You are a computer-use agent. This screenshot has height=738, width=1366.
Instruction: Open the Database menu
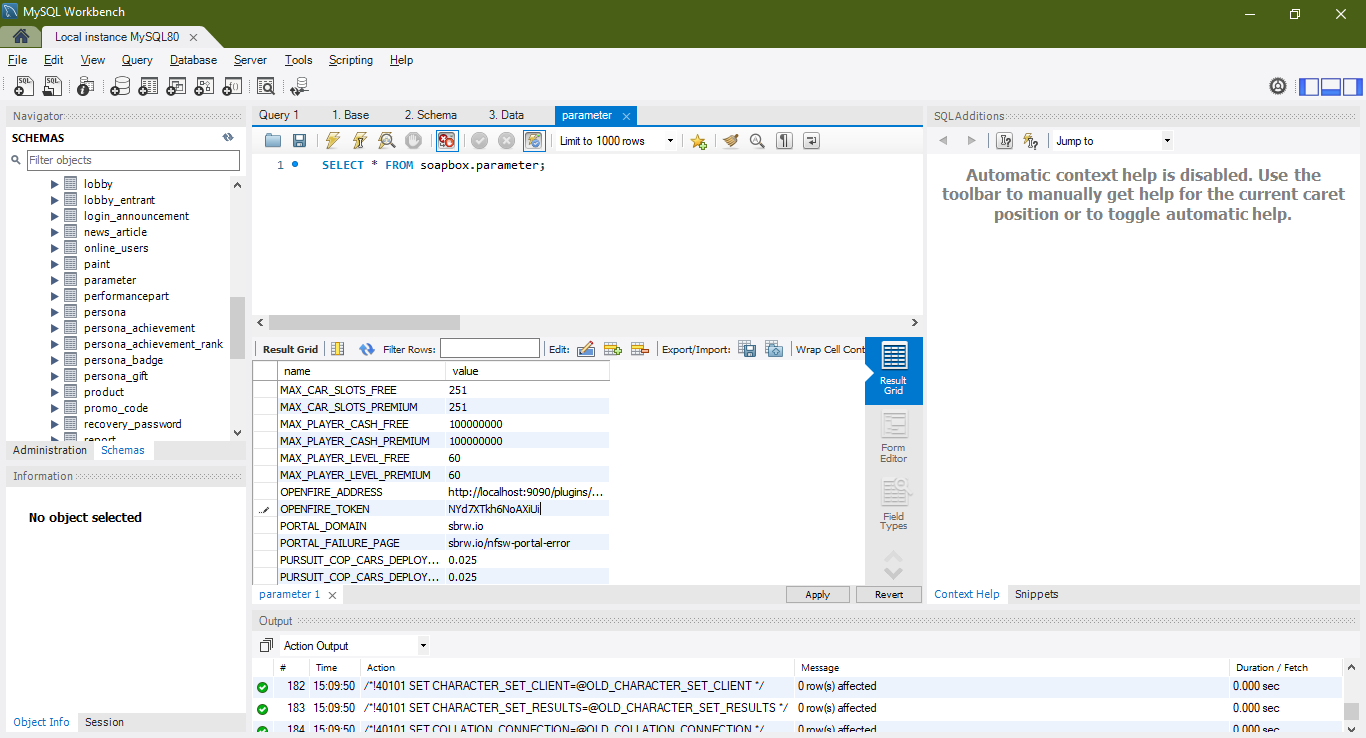[193, 60]
